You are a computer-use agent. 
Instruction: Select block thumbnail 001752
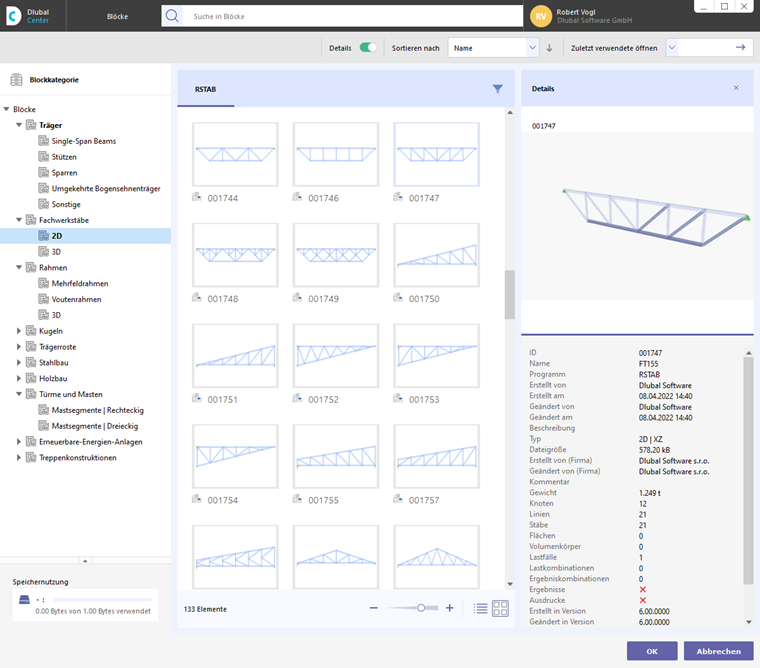[335, 356]
